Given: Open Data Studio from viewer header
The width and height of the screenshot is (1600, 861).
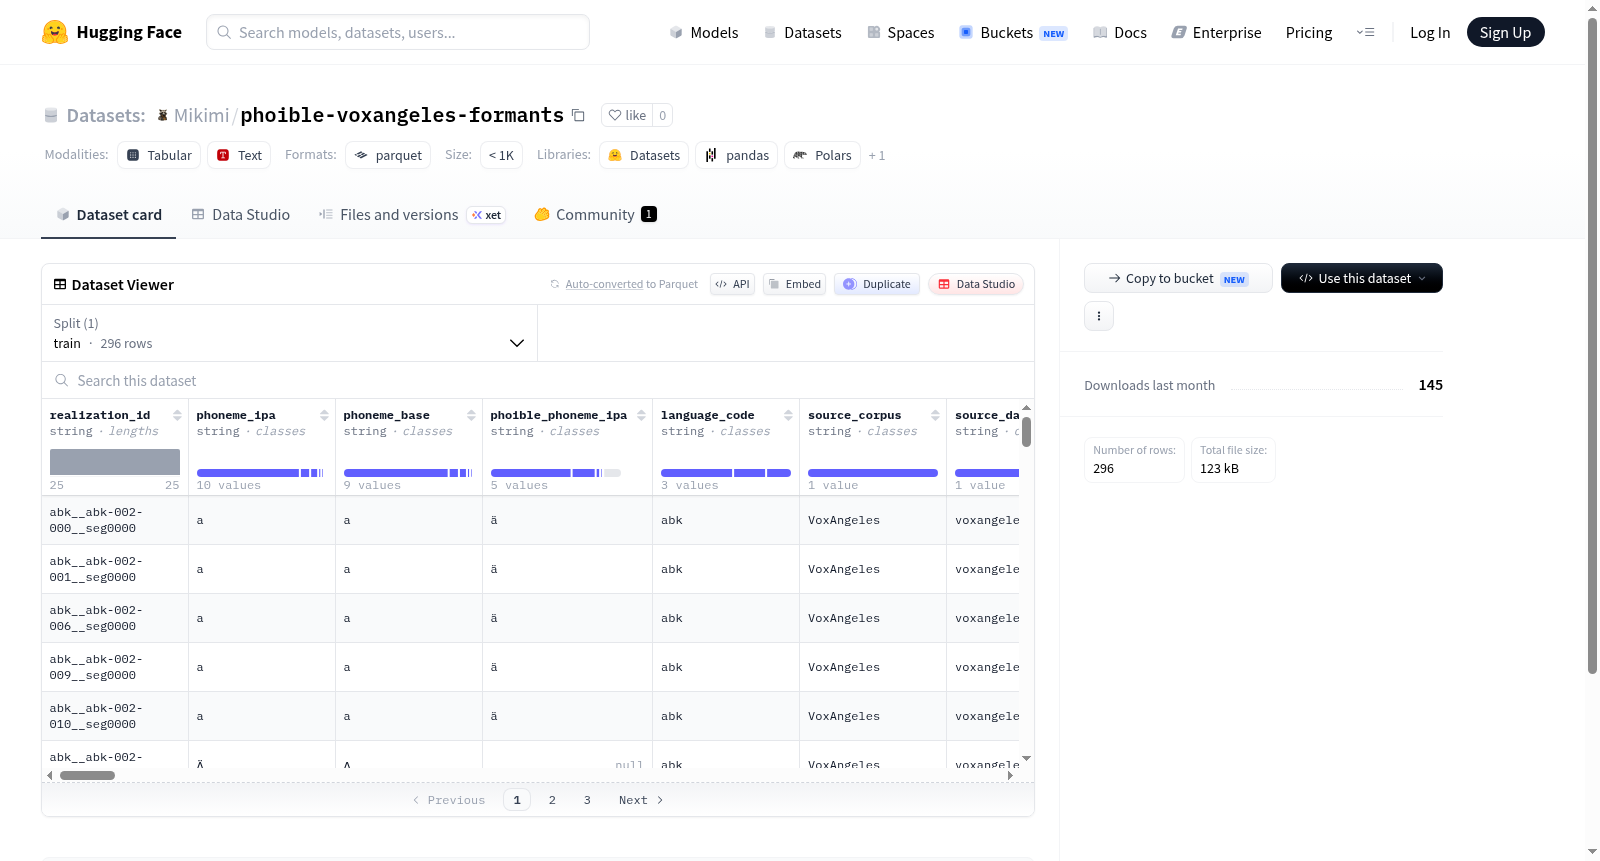Looking at the screenshot, I should point(976,284).
